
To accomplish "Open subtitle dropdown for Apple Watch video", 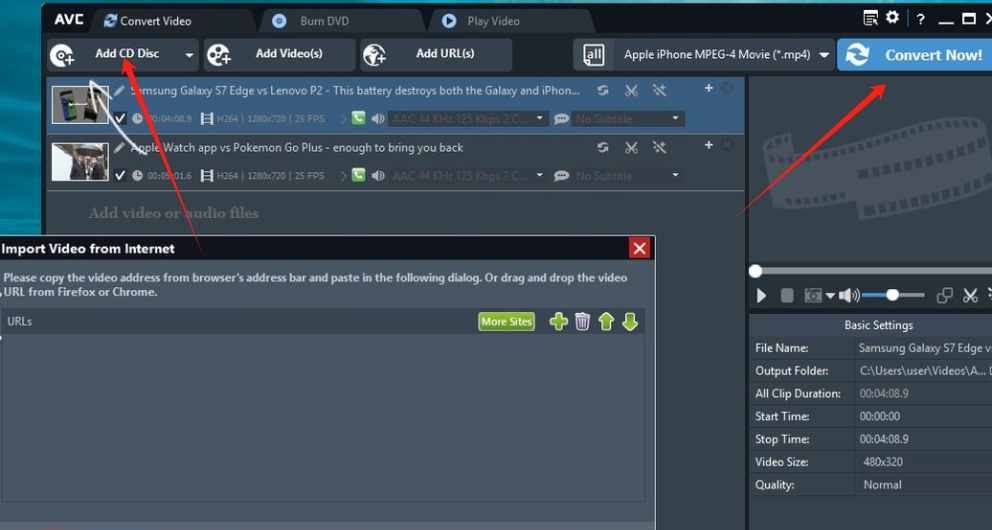I will tap(627, 175).
